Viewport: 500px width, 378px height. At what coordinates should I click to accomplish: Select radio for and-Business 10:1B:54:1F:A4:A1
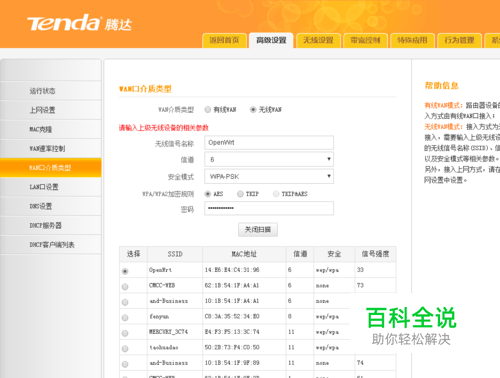tap(125, 302)
